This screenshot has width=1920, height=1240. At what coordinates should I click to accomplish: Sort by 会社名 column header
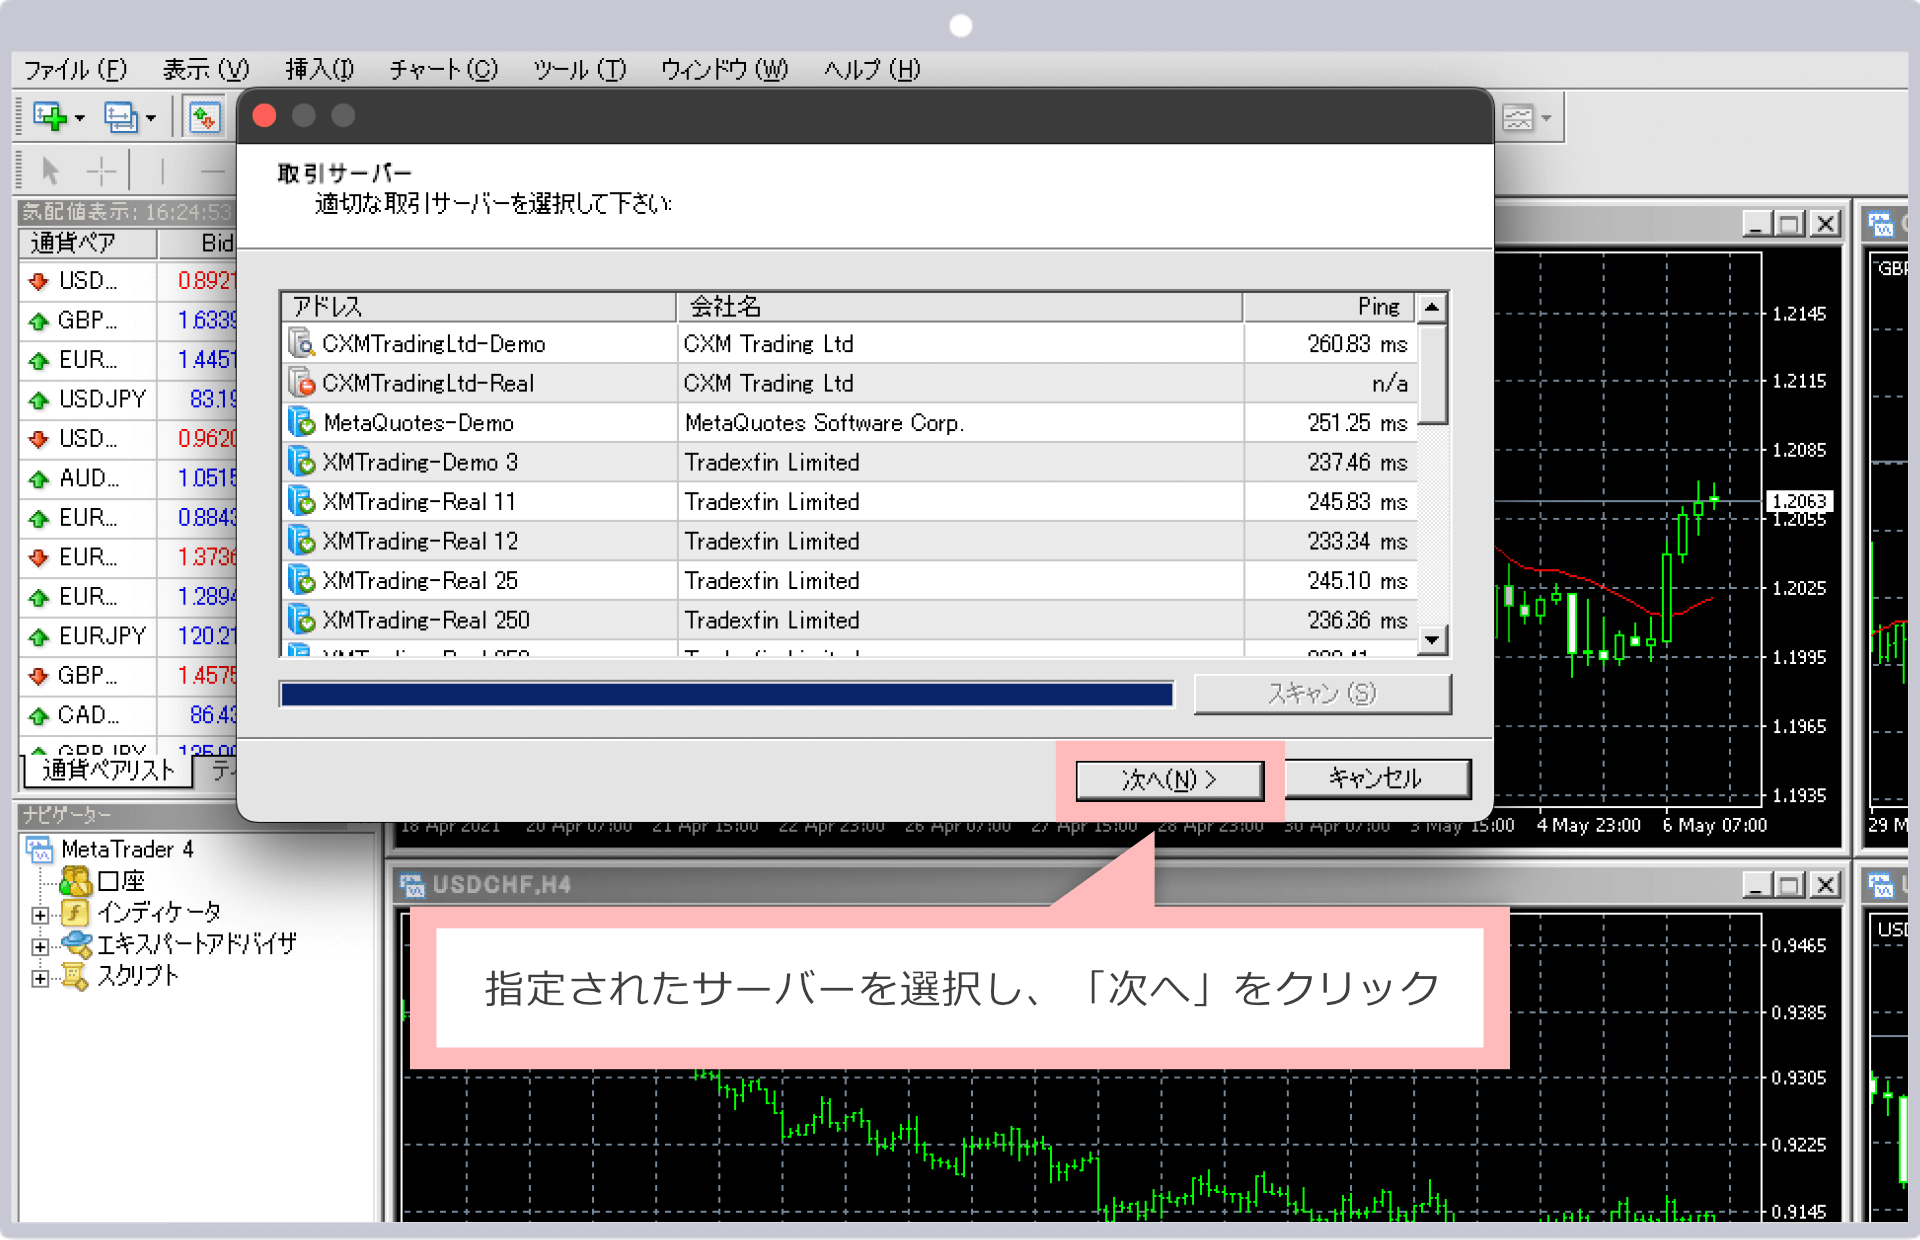point(960,307)
